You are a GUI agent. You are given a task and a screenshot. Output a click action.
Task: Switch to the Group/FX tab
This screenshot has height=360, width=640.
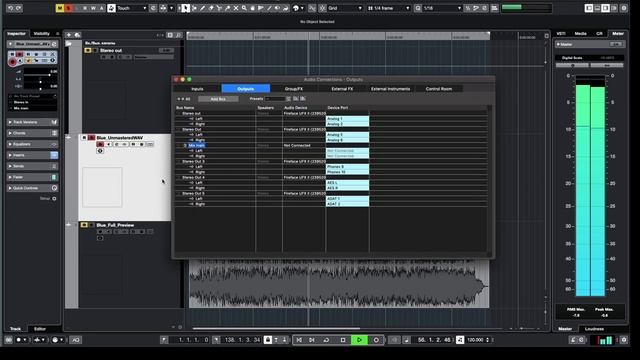click(294, 89)
